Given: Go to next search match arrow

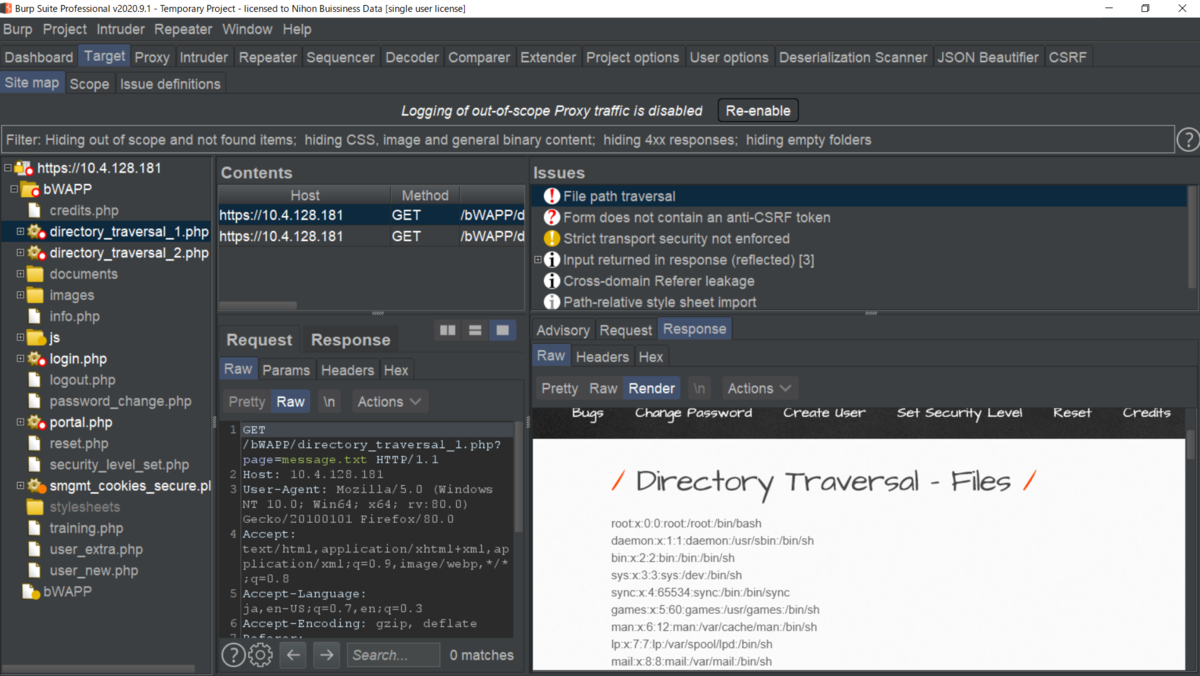Looking at the screenshot, I should 327,655.
